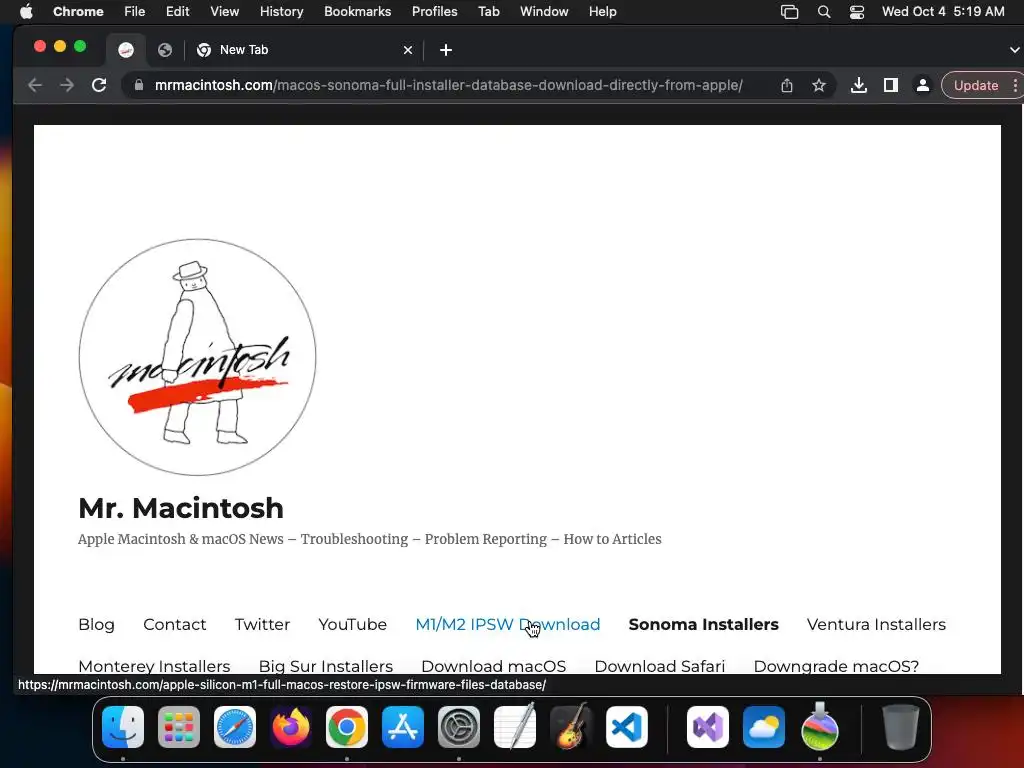
Task: Open Safari from the Dock
Action: coord(235,727)
